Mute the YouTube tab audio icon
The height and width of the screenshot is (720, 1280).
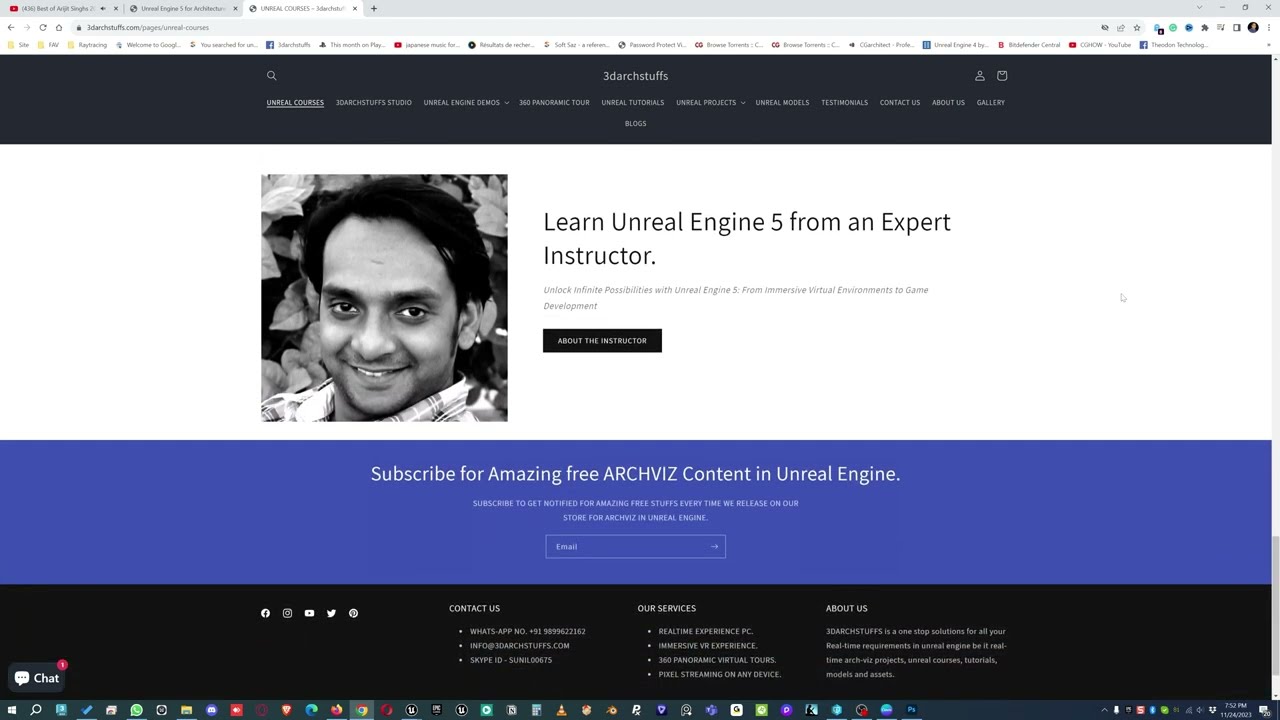[x=103, y=9]
